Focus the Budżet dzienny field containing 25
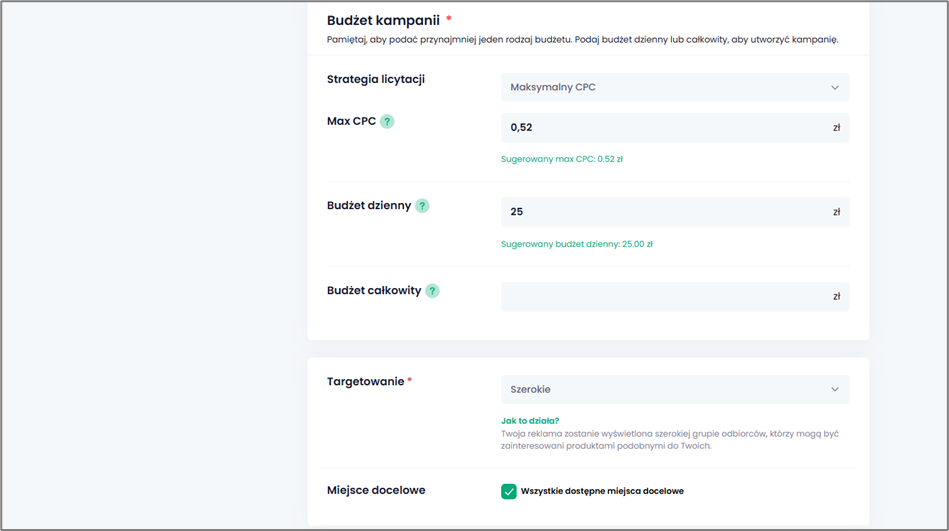The width and height of the screenshot is (949, 531). click(660, 212)
